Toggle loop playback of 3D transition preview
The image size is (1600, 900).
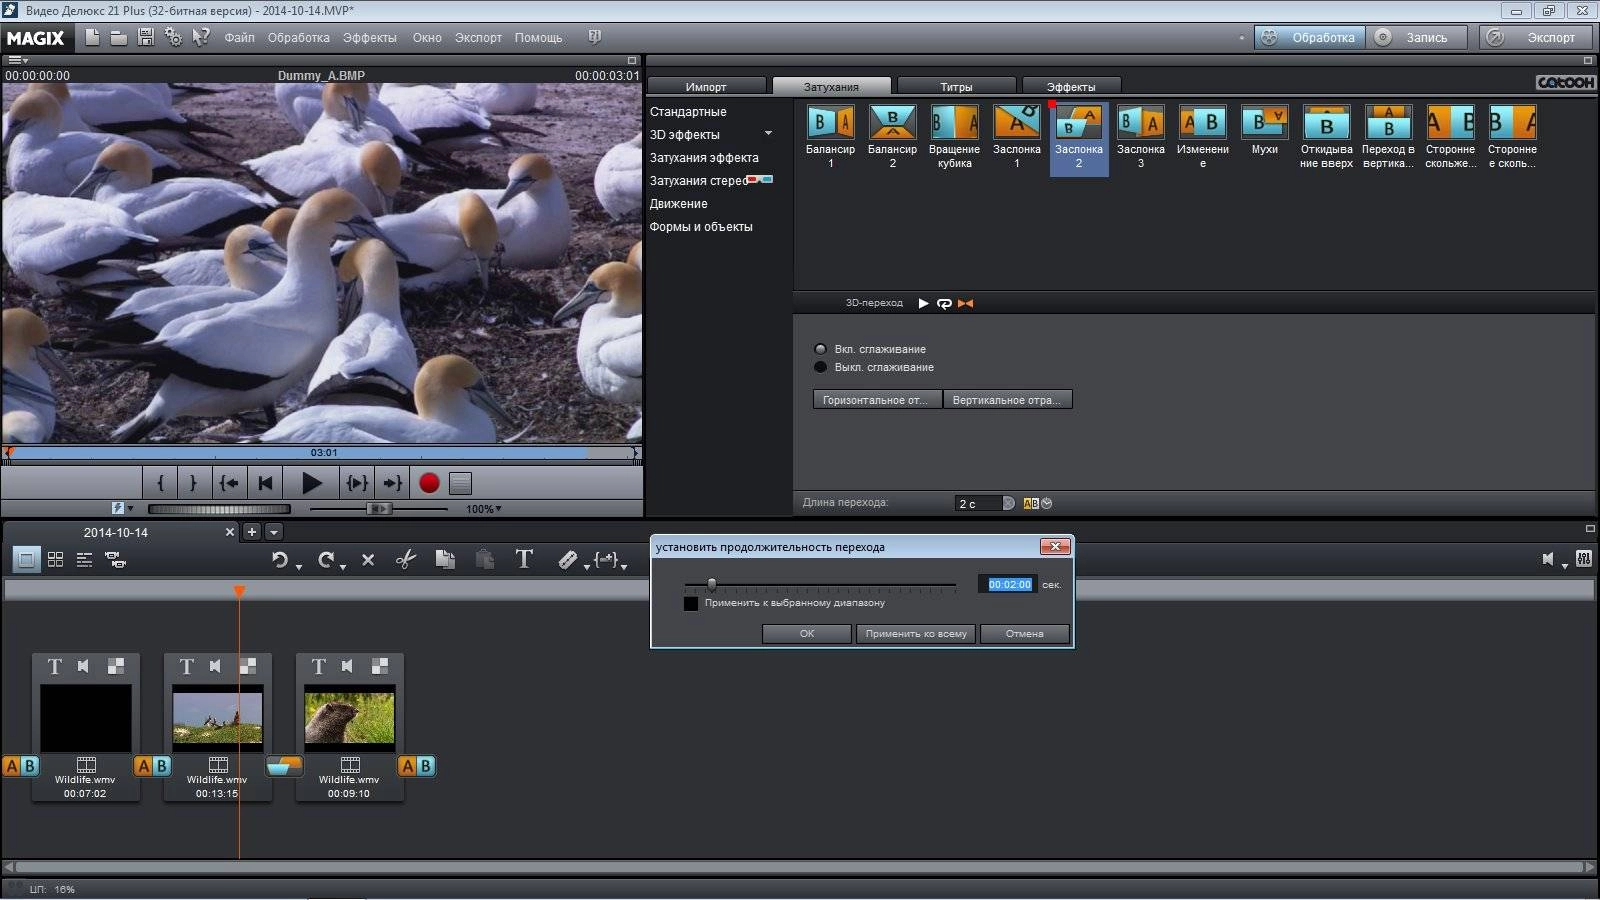944,303
